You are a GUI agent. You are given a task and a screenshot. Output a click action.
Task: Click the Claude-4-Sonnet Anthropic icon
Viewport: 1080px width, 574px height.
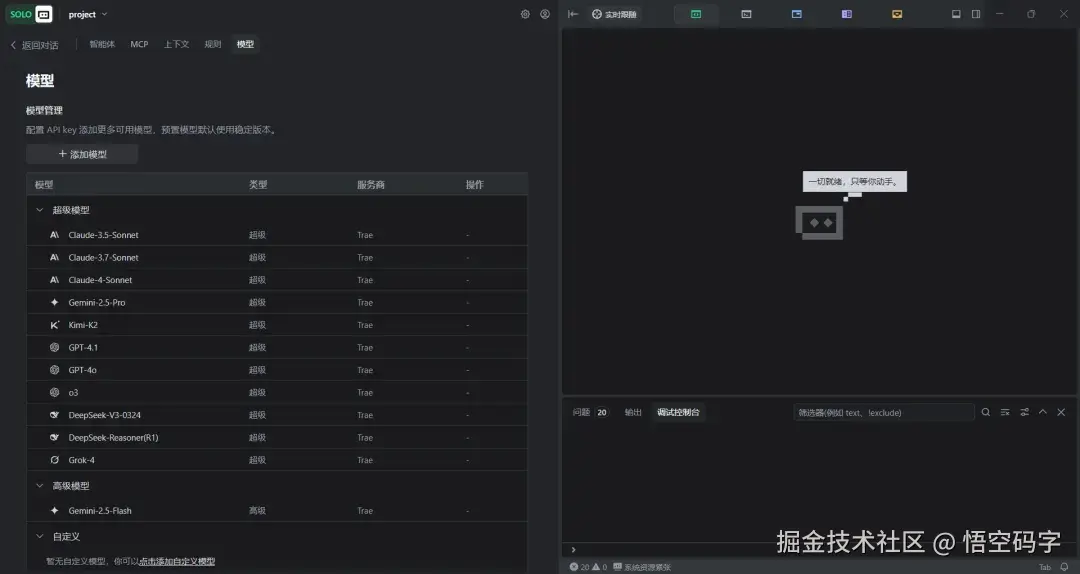54,280
